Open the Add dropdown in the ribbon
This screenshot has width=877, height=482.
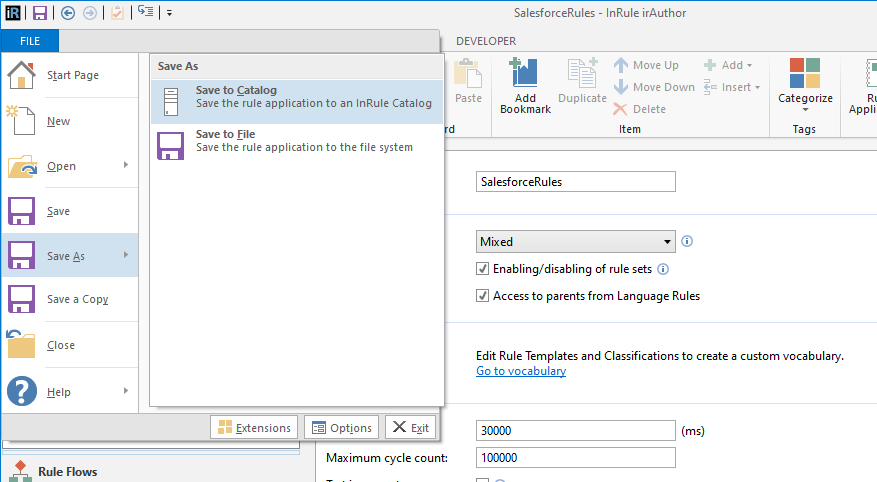coord(728,65)
